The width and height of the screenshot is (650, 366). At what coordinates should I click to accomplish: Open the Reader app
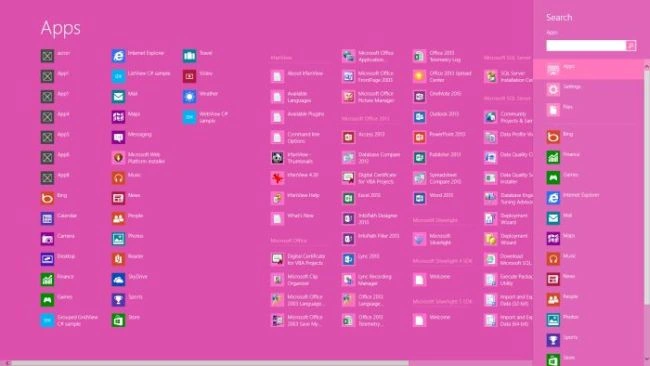coord(128,259)
